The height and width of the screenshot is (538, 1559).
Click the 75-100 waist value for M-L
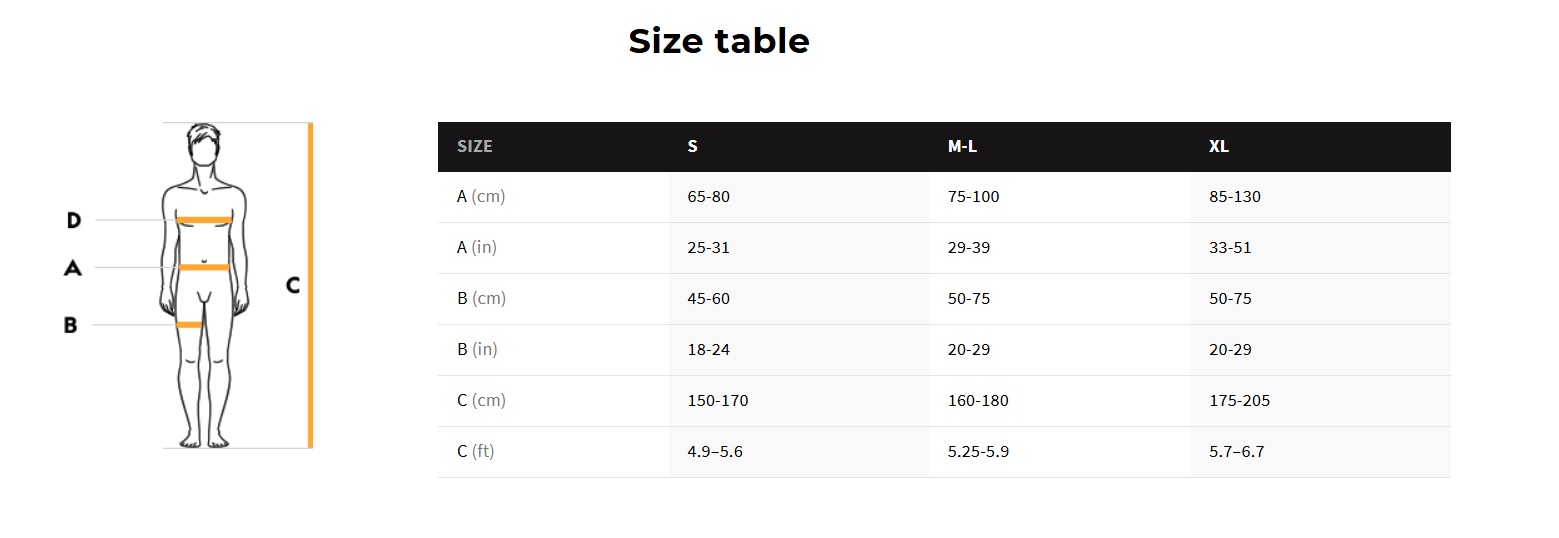click(x=973, y=197)
